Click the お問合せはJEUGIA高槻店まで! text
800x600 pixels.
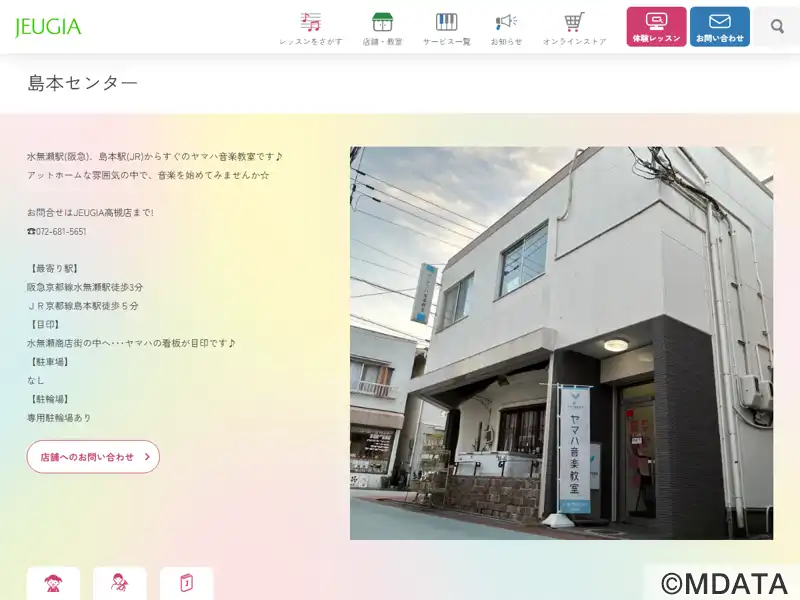pos(90,213)
